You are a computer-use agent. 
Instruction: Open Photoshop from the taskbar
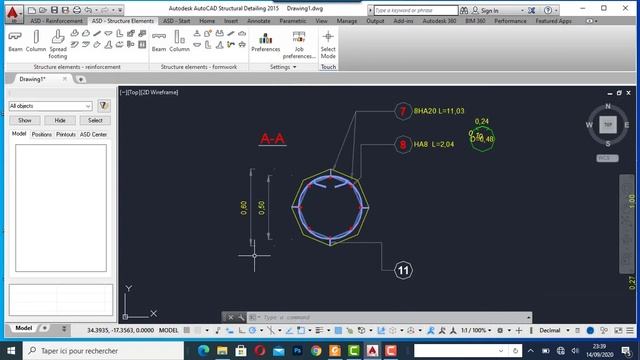298,351
